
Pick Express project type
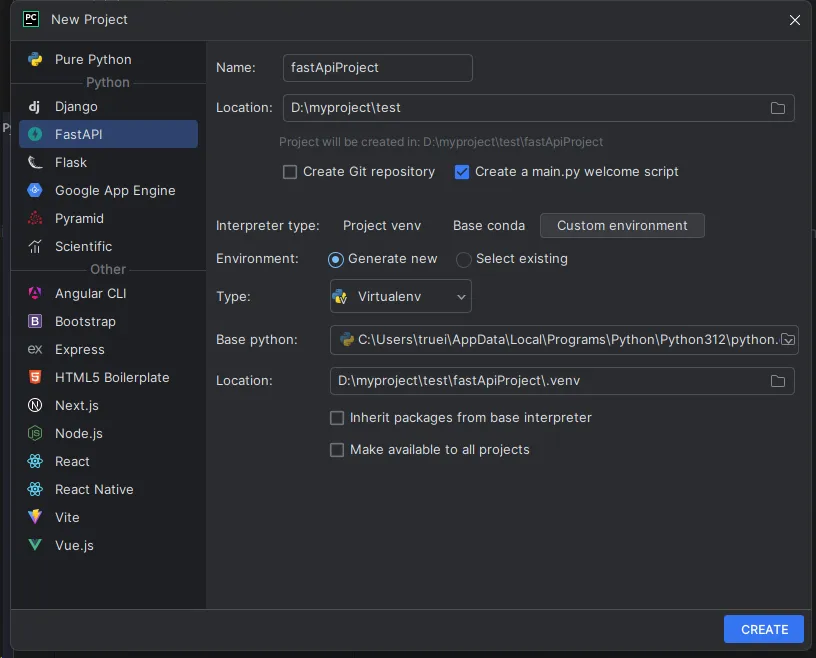pos(108,349)
